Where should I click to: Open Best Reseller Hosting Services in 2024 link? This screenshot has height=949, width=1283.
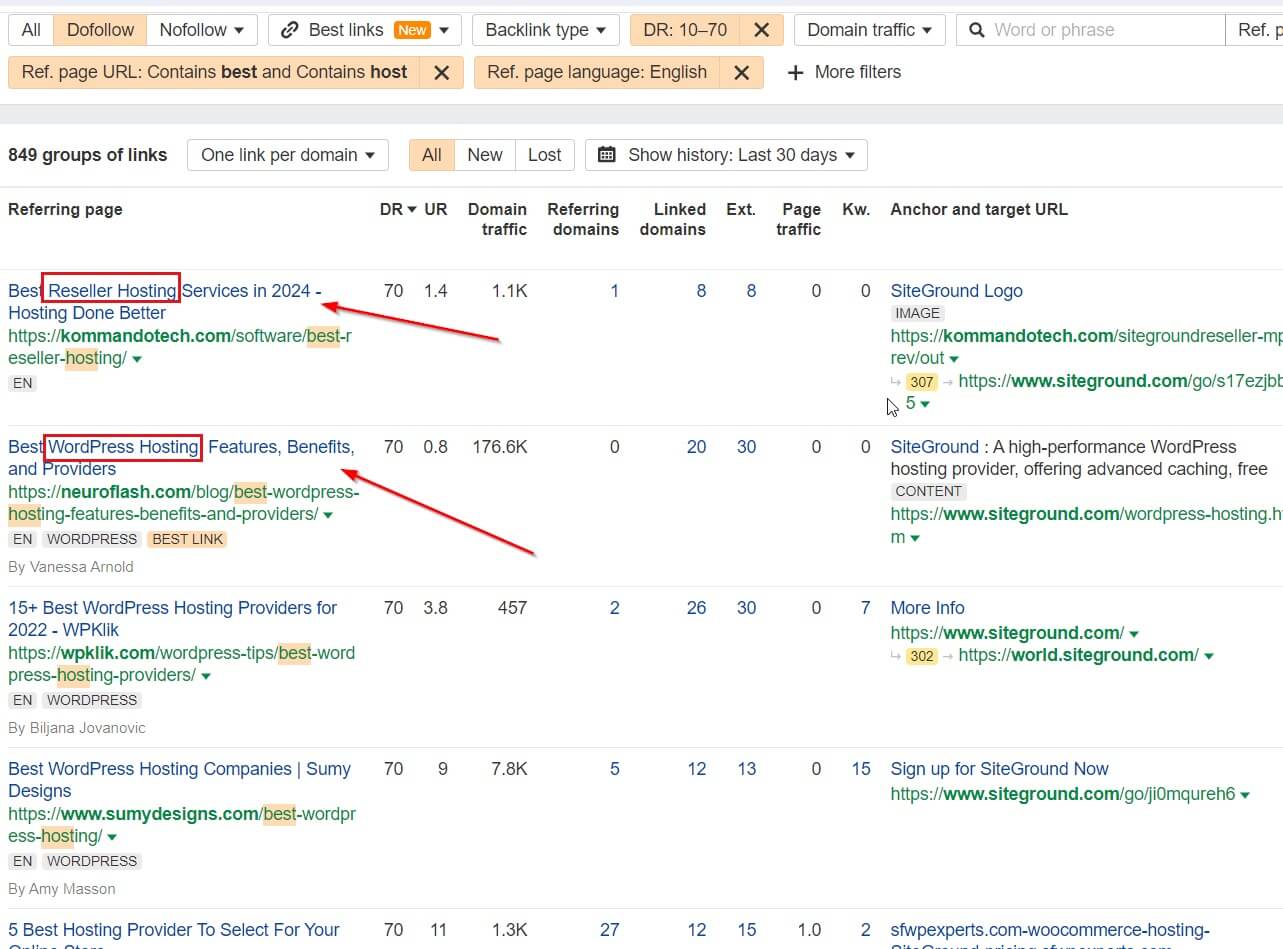[165, 302]
